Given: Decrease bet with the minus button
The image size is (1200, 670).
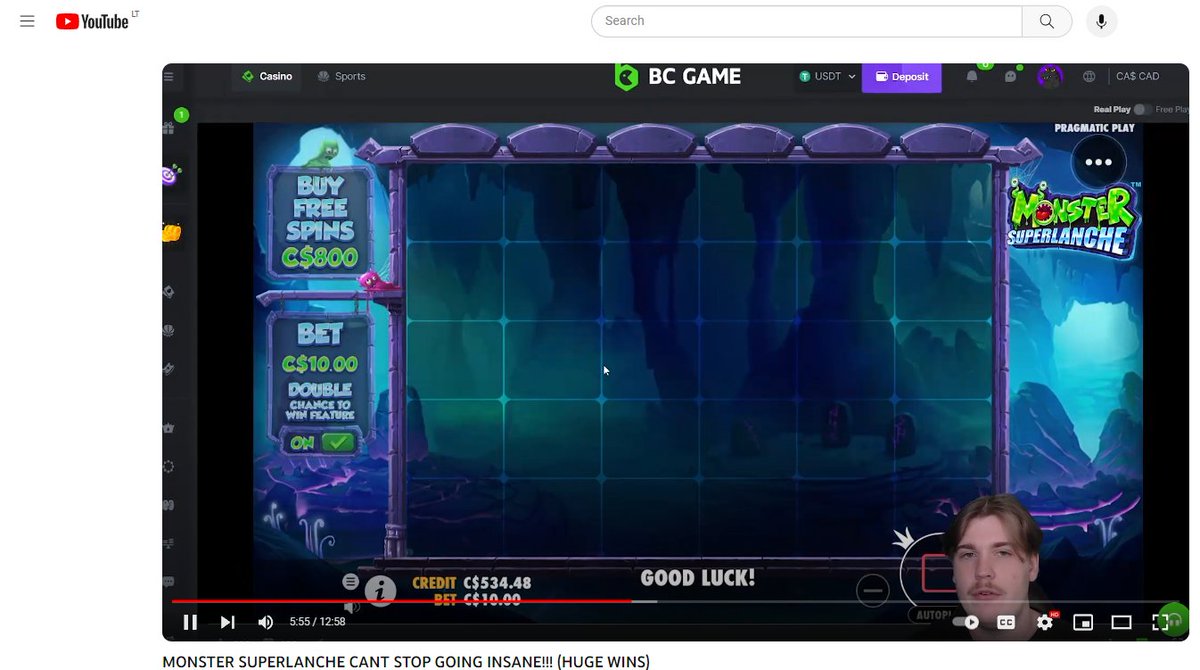Looking at the screenshot, I should coord(873,590).
